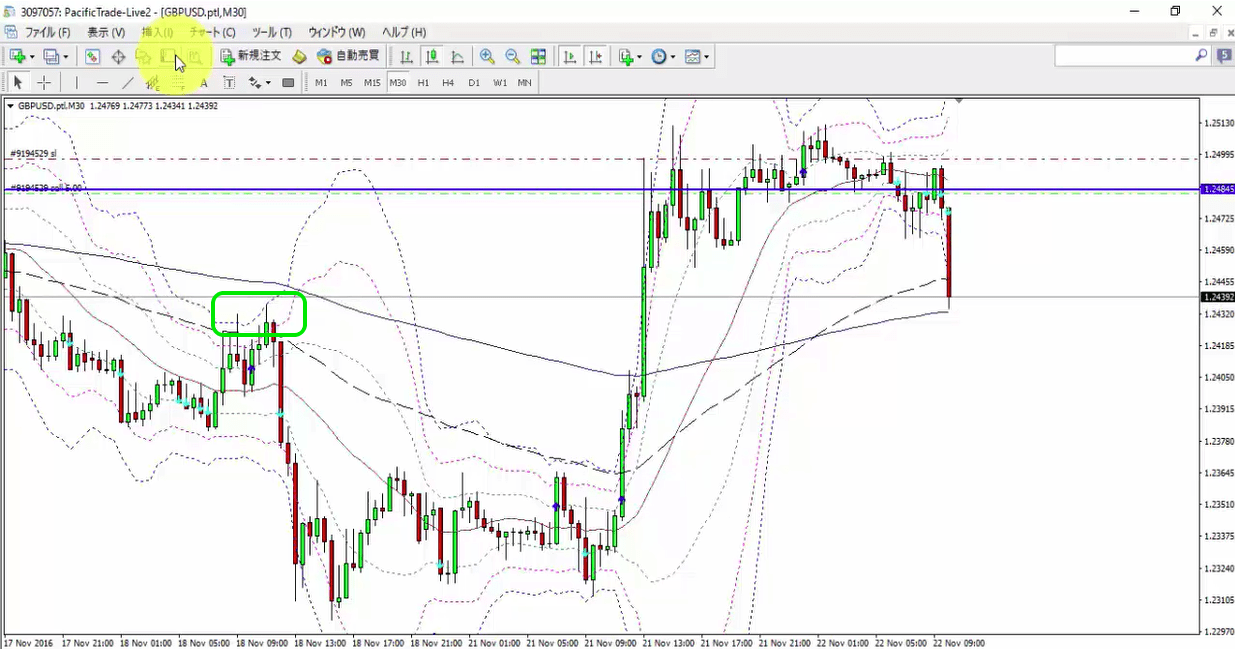Switch to M15 timeframe
This screenshot has width=1235, height=649.
coord(372,82)
